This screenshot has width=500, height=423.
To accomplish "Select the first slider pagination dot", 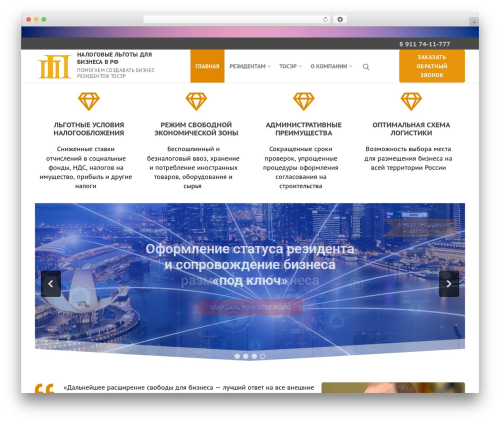I will [x=237, y=356].
